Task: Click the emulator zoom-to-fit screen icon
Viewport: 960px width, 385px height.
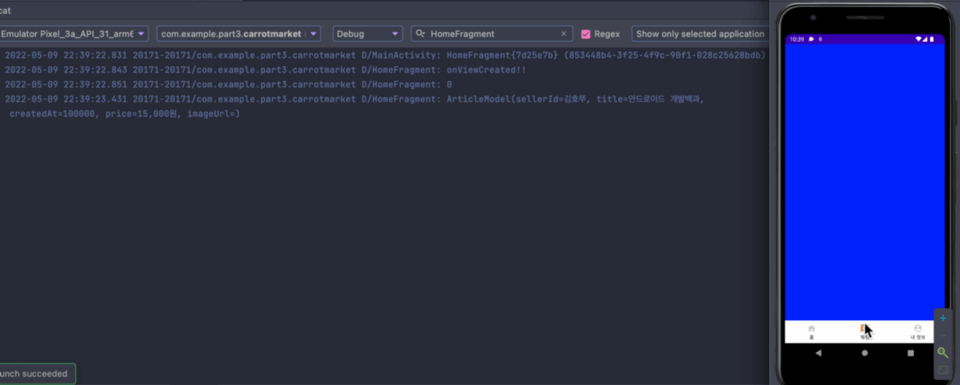Action: [x=943, y=370]
